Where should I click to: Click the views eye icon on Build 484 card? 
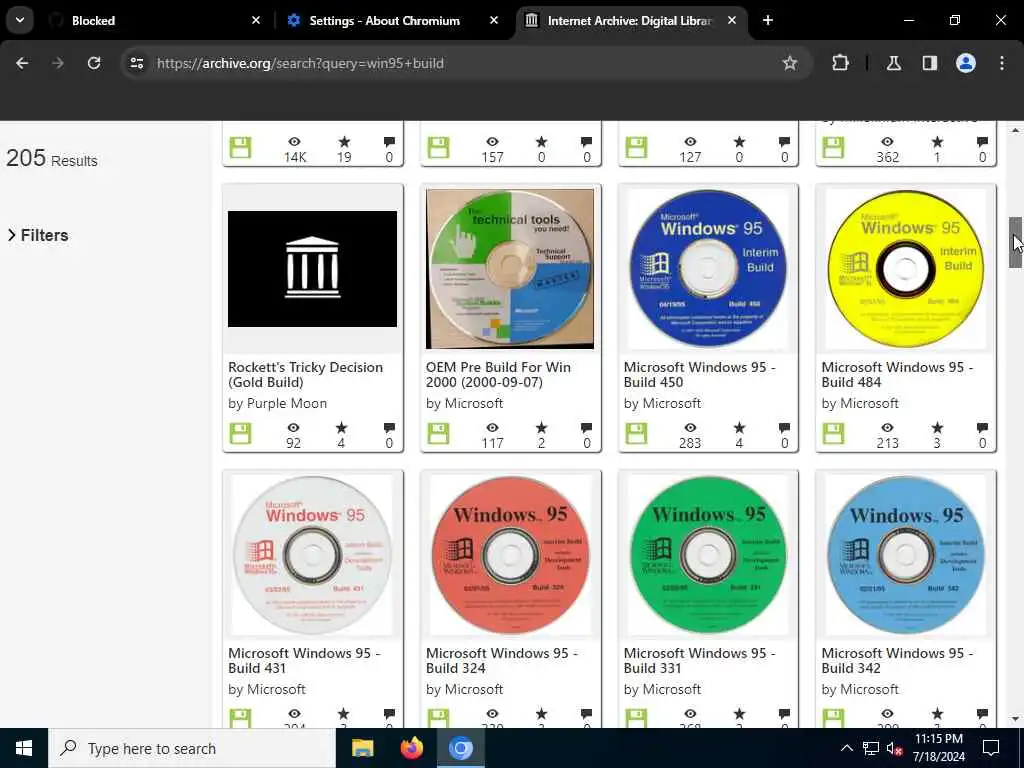click(887, 428)
